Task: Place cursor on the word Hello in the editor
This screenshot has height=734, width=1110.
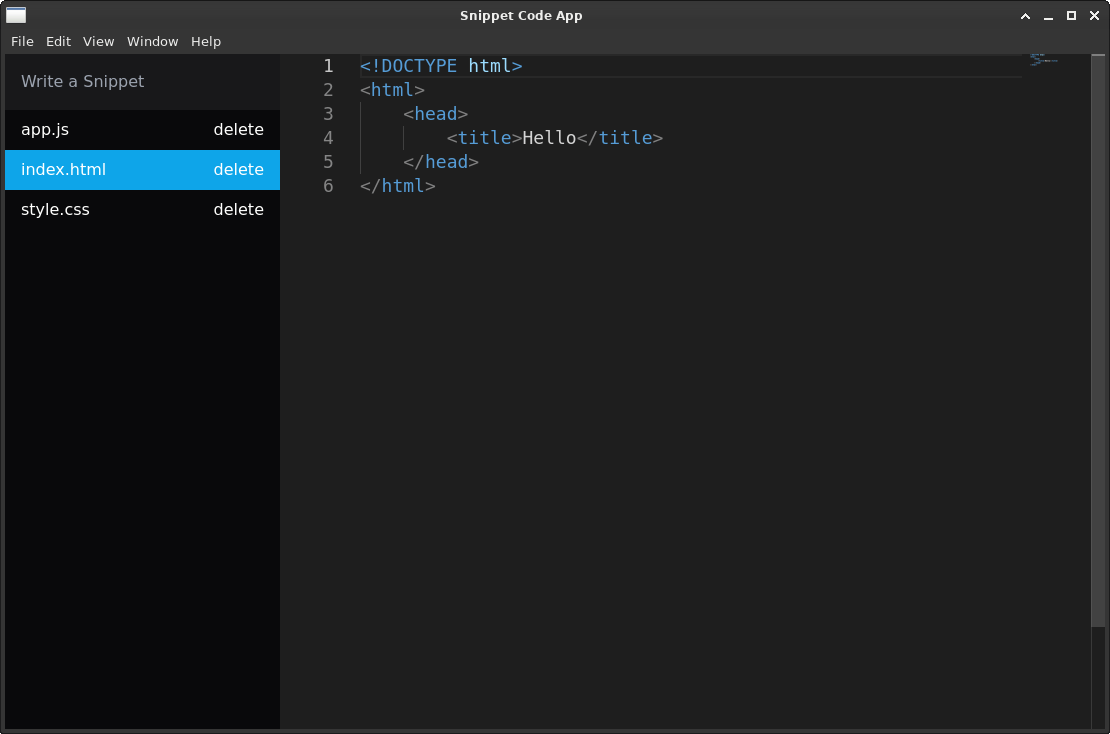Action: 549,138
